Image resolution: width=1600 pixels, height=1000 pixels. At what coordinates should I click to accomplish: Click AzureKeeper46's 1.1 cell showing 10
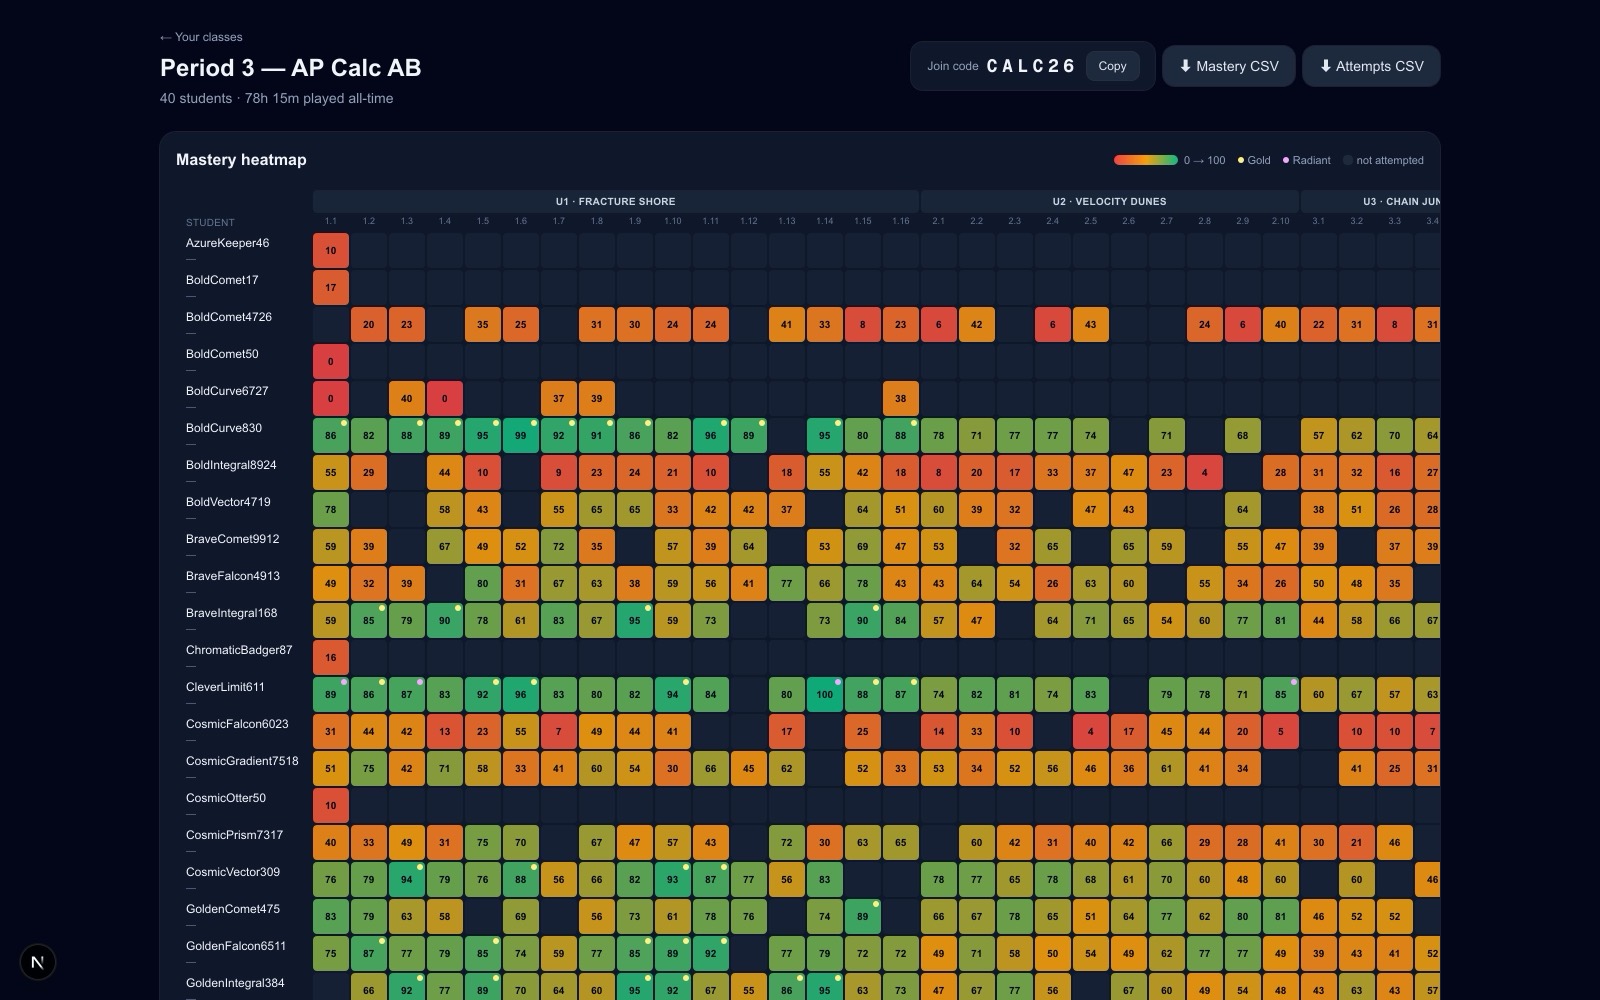click(331, 251)
